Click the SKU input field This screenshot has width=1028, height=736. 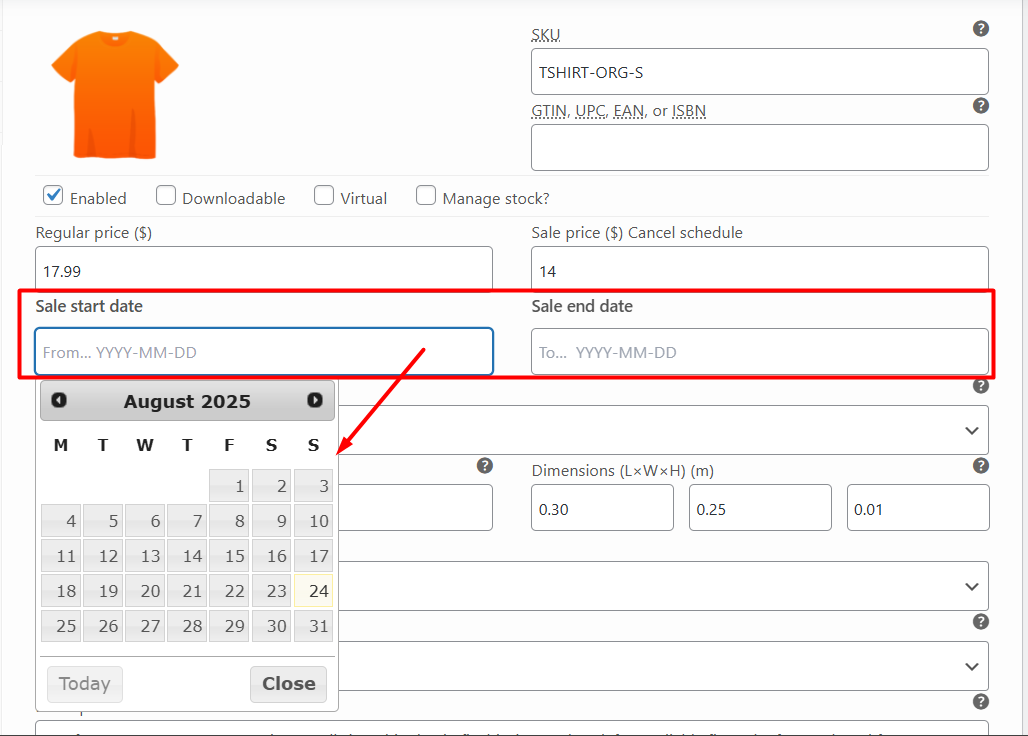pyautogui.click(x=760, y=71)
